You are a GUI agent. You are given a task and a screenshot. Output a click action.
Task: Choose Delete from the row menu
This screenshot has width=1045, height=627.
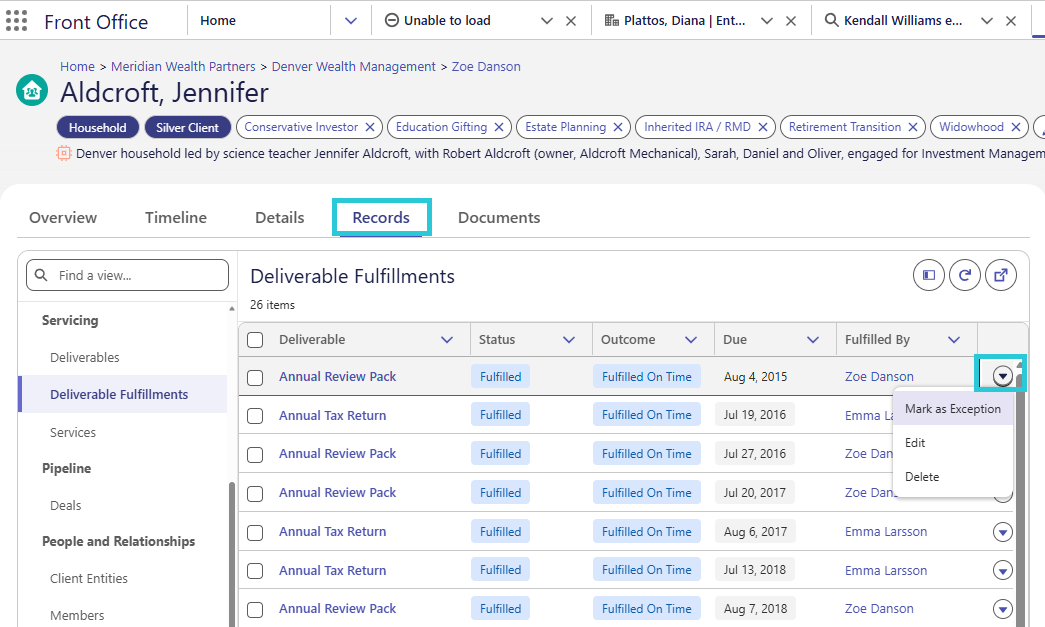pyautogui.click(x=952, y=477)
